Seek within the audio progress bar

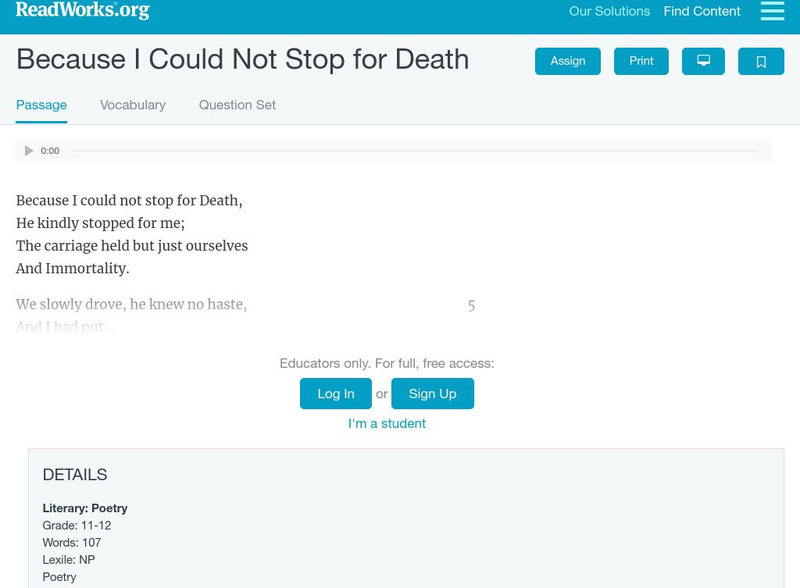tap(415, 151)
